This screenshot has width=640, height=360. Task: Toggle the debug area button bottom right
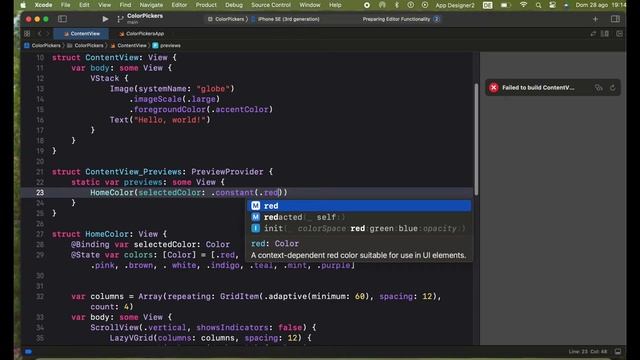(618, 351)
